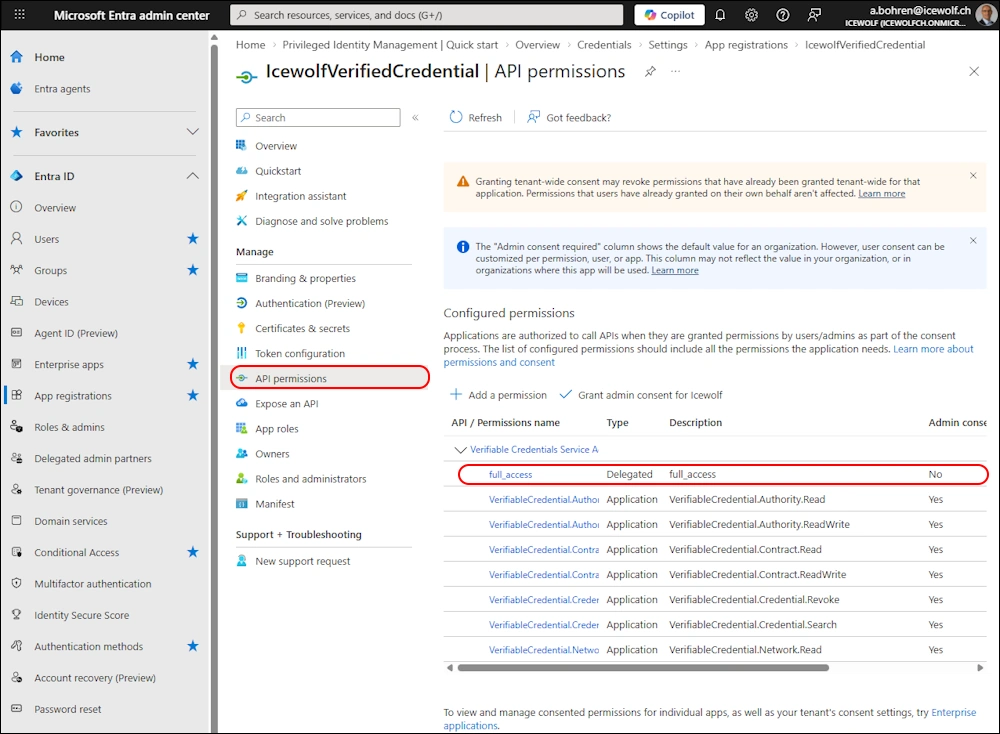
Task: Open Certificates & secrets menu item
Action: click(x=300, y=328)
